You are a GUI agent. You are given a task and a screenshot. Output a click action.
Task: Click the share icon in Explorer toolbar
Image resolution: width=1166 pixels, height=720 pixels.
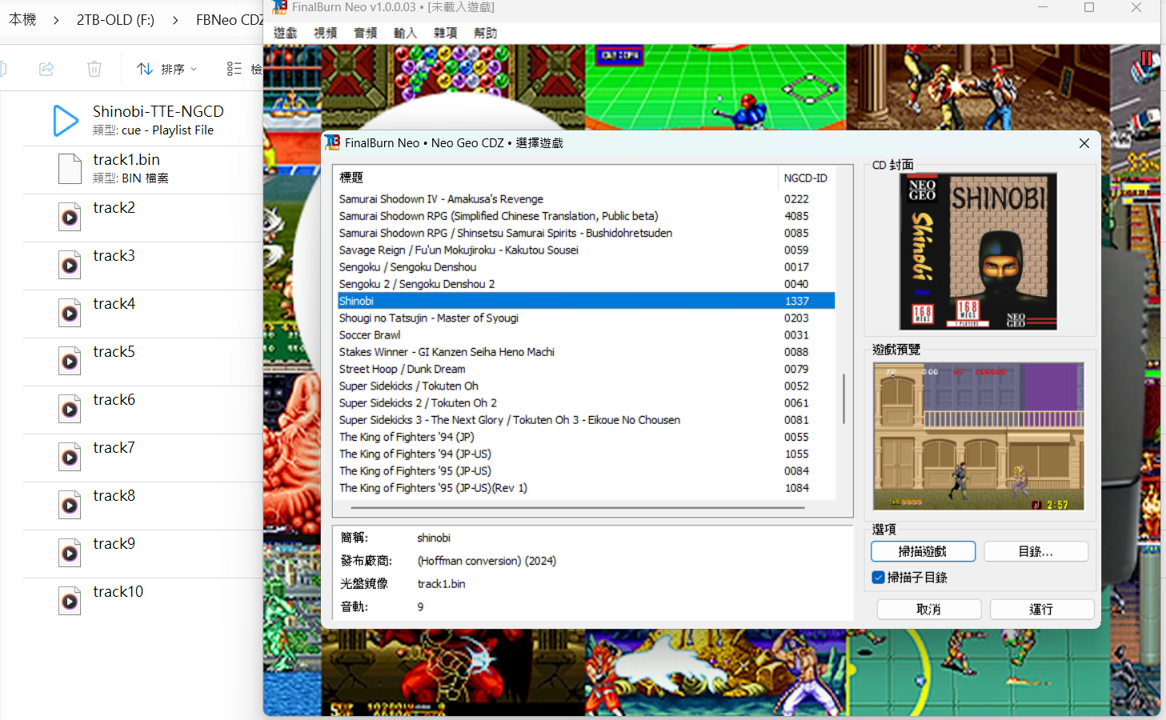coord(46,68)
